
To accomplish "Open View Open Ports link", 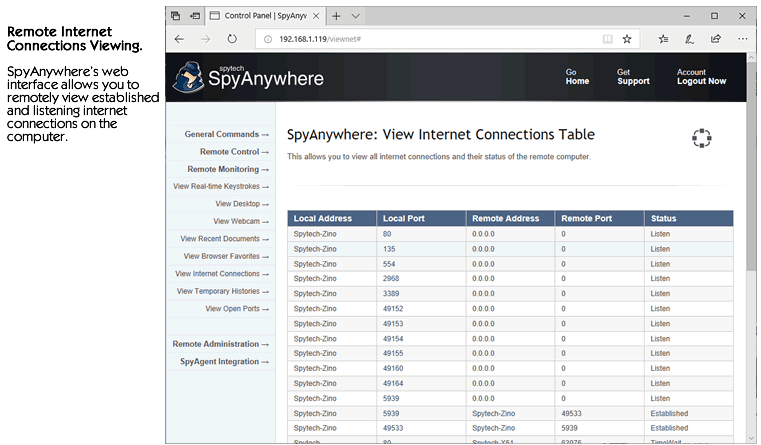I will pyautogui.click(x=236, y=309).
